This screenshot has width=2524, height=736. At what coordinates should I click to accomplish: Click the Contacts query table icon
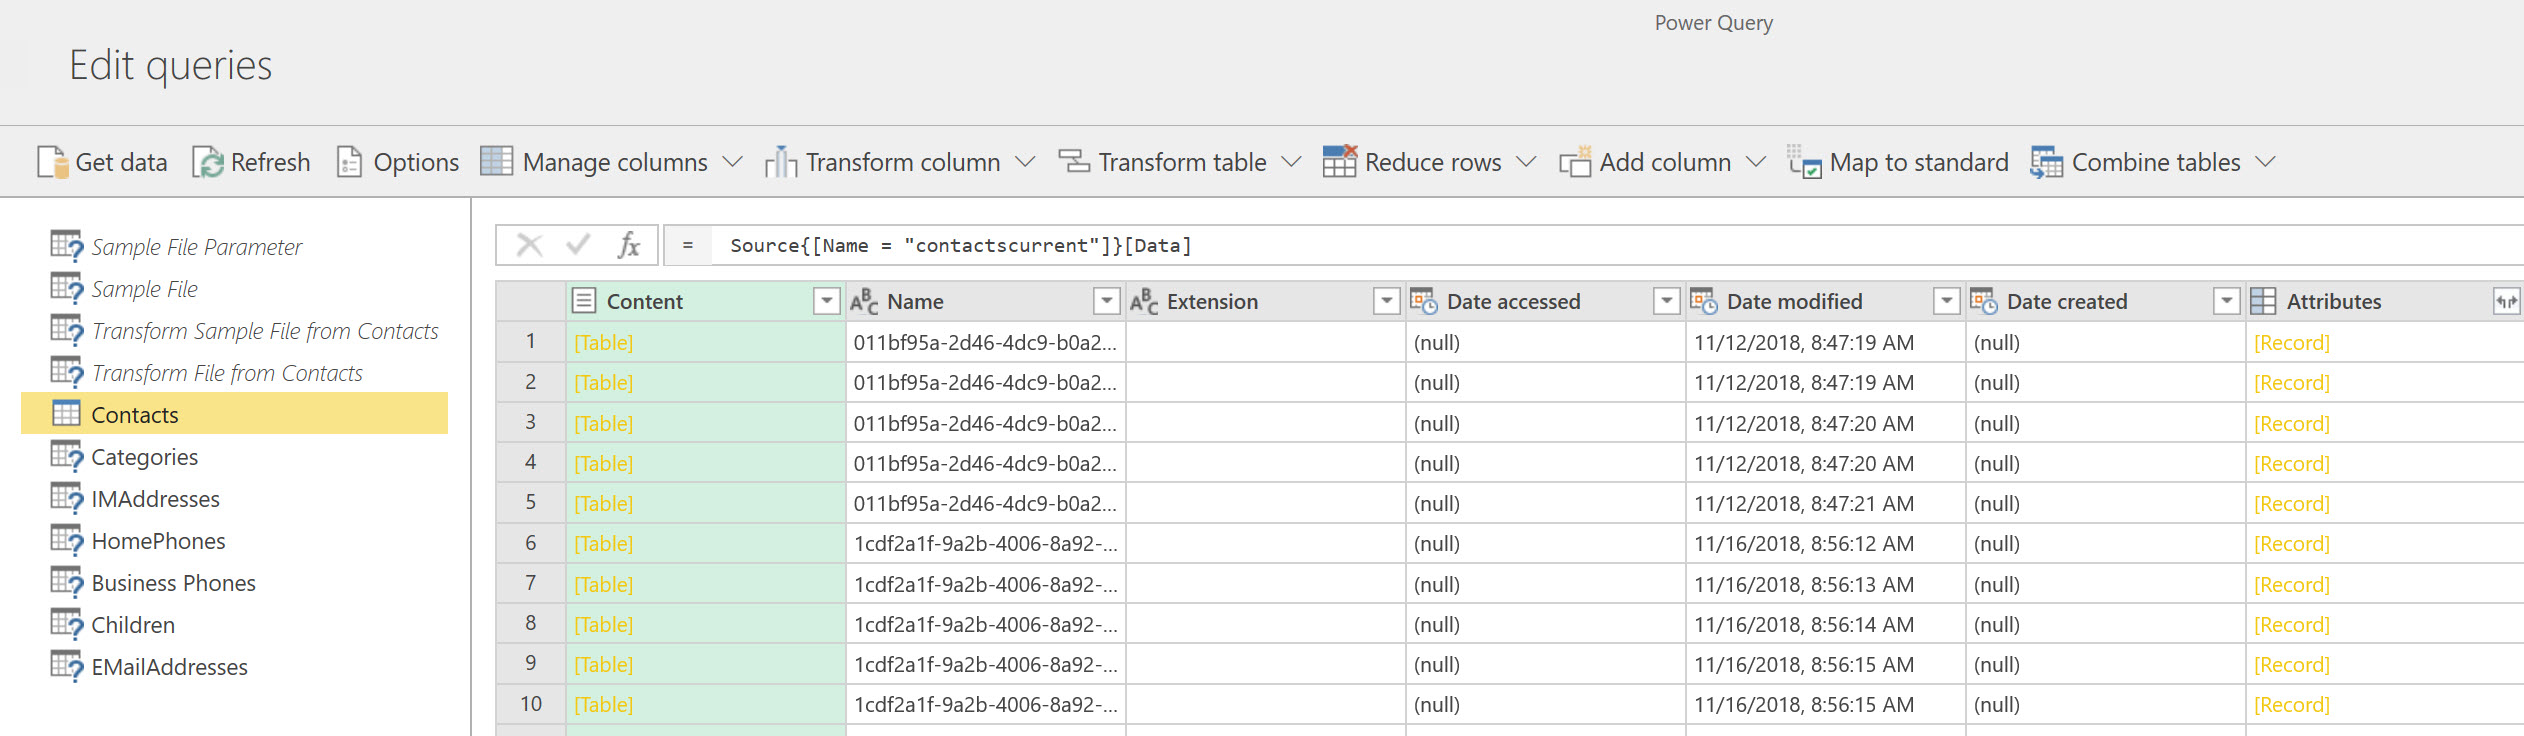66,414
